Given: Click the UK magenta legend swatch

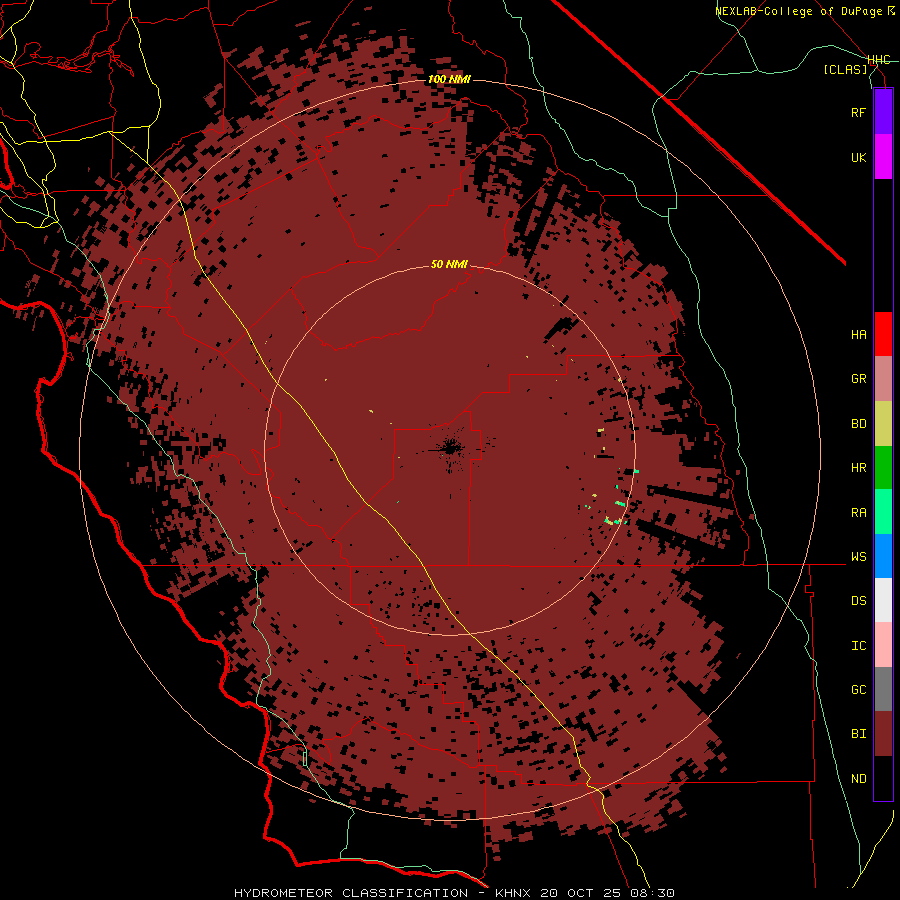Looking at the screenshot, I should point(883,157).
